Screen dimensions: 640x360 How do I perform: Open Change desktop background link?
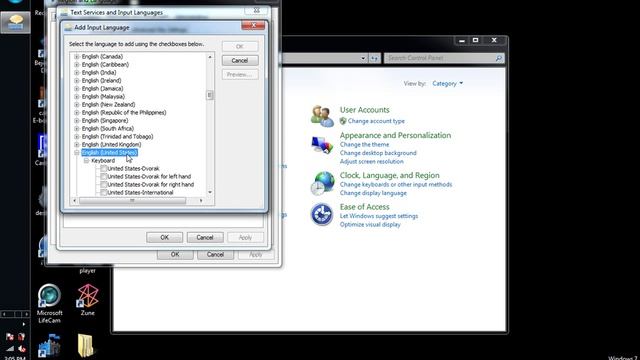pyautogui.click(x=378, y=153)
